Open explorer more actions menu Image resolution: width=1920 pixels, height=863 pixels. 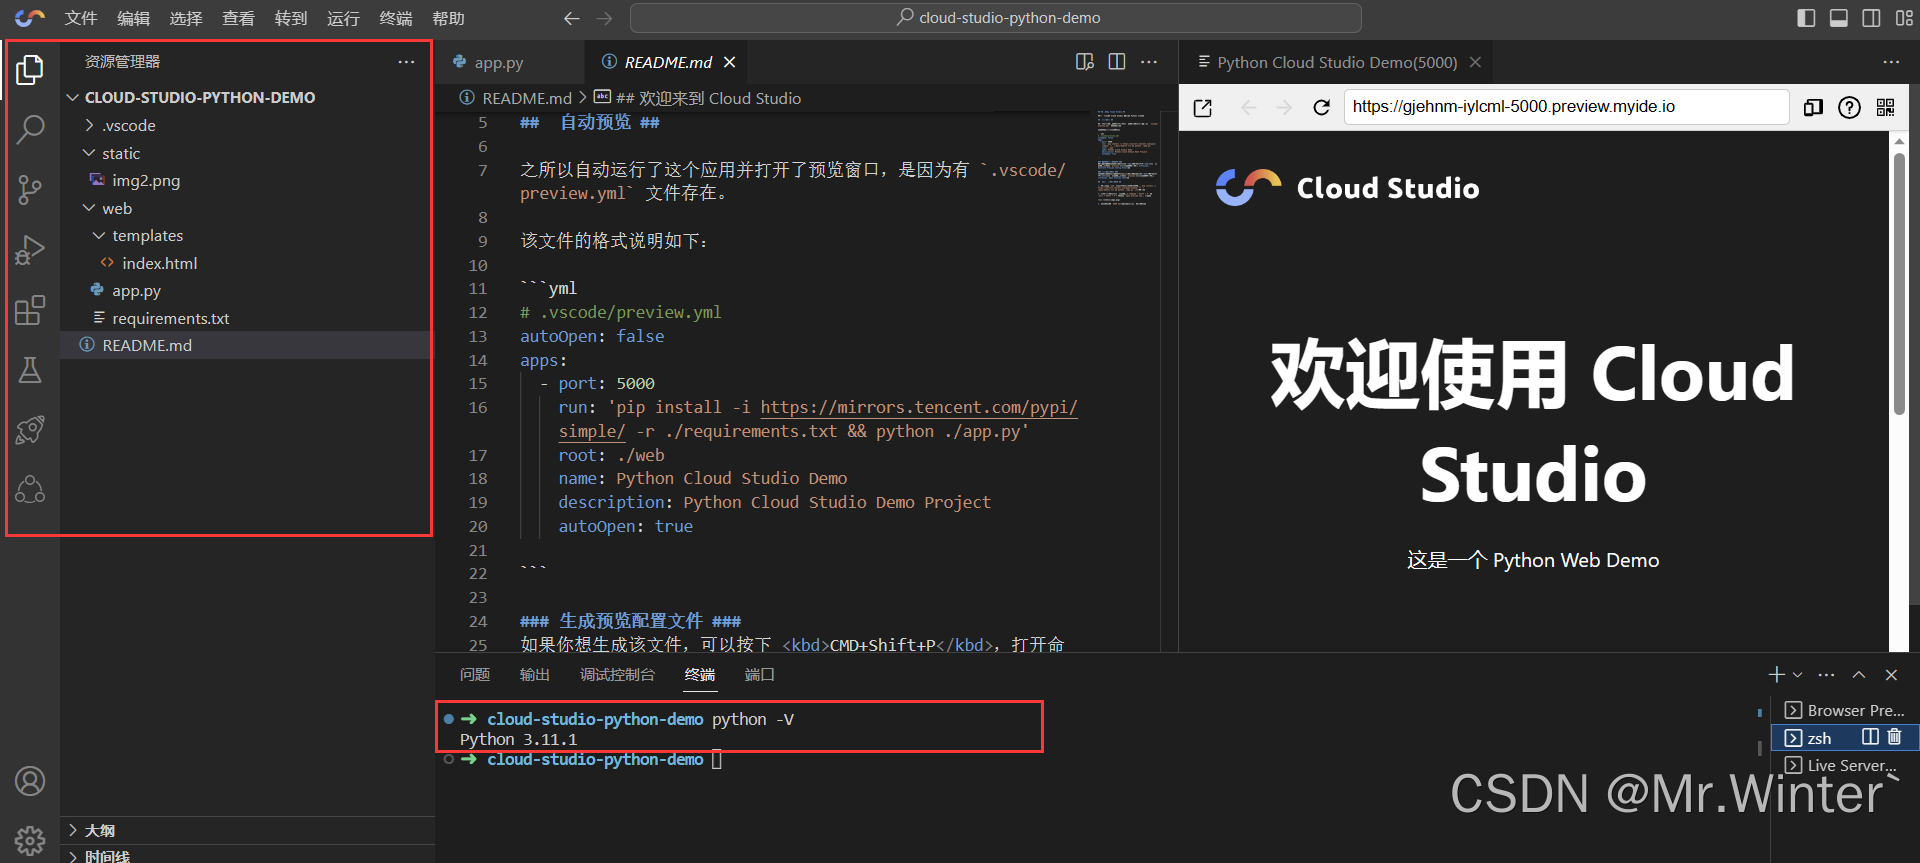click(x=406, y=62)
